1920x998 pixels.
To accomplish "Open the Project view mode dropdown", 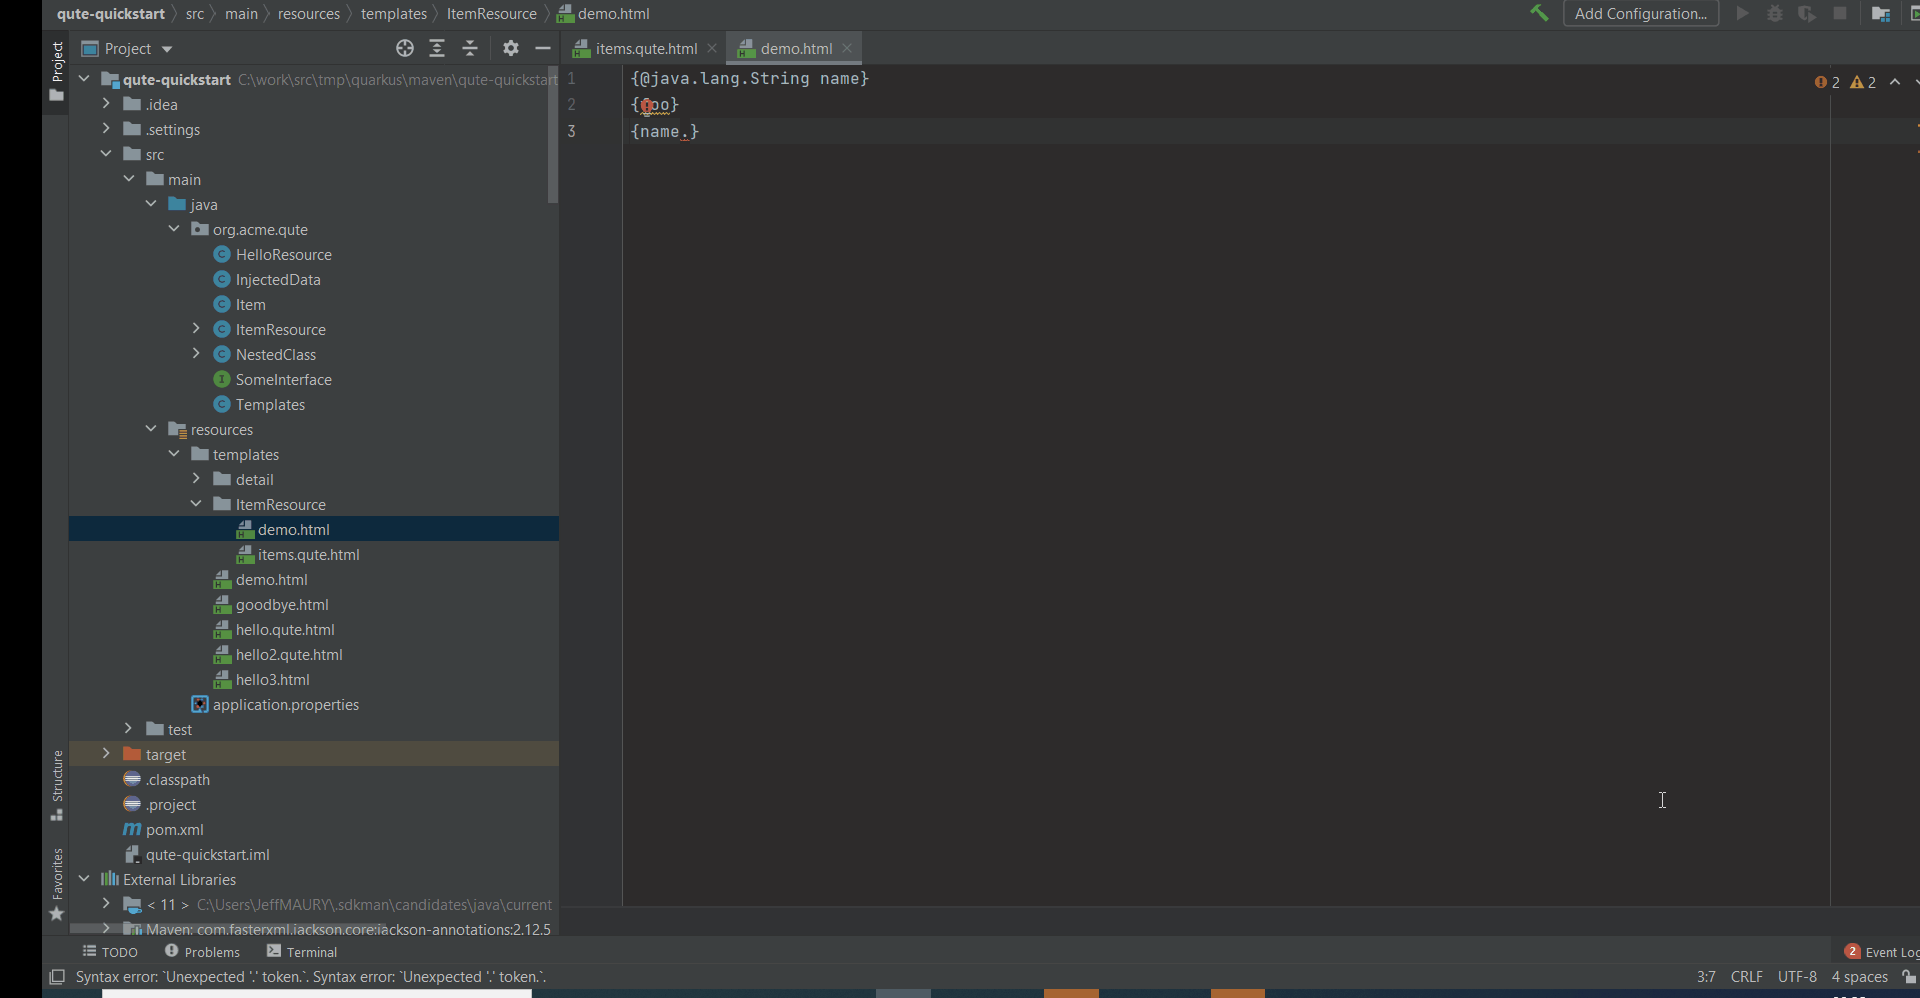I will point(126,48).
